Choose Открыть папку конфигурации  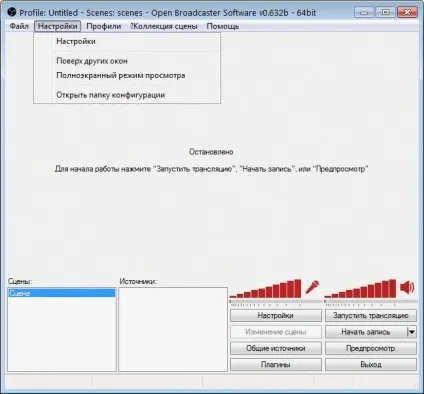pyautogui.click(x=127, y=95)
